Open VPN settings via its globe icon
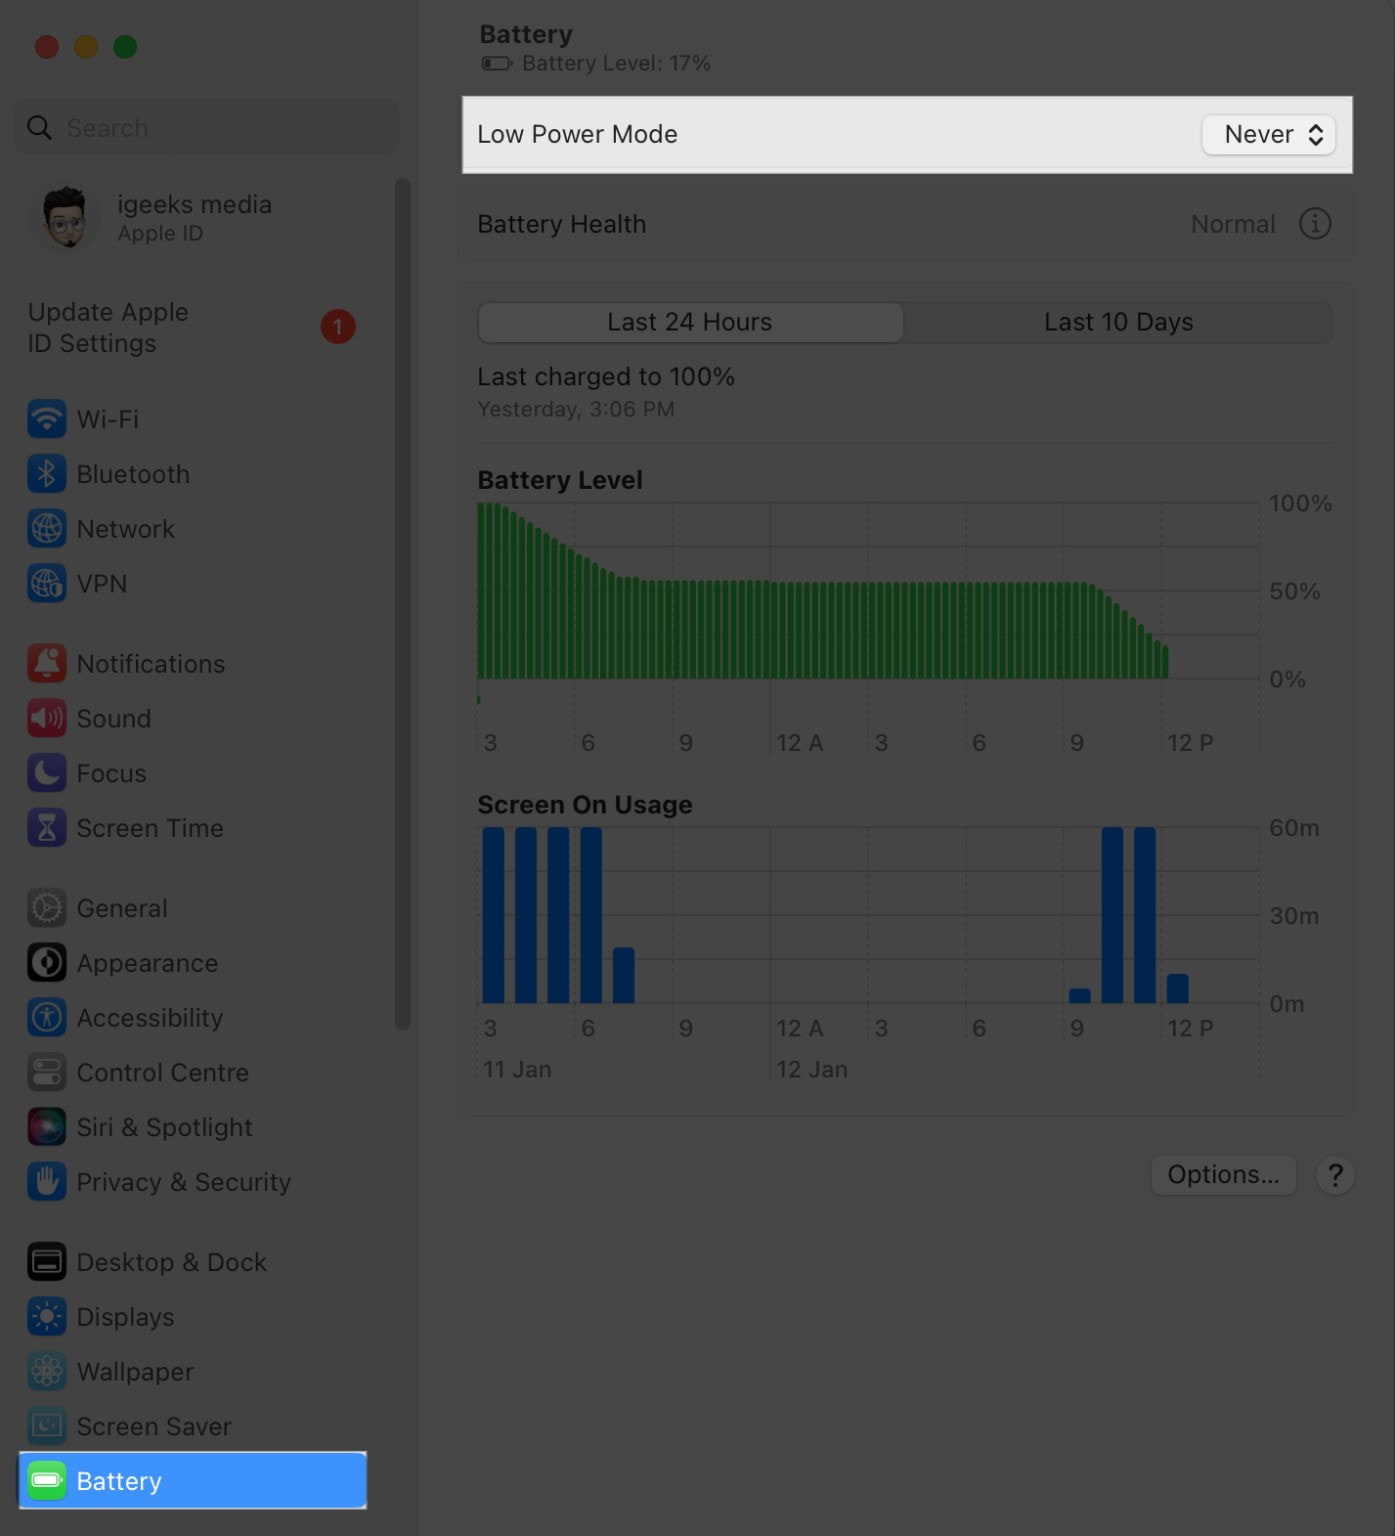Viewport: 1395px width, 1536px height. 46,583
